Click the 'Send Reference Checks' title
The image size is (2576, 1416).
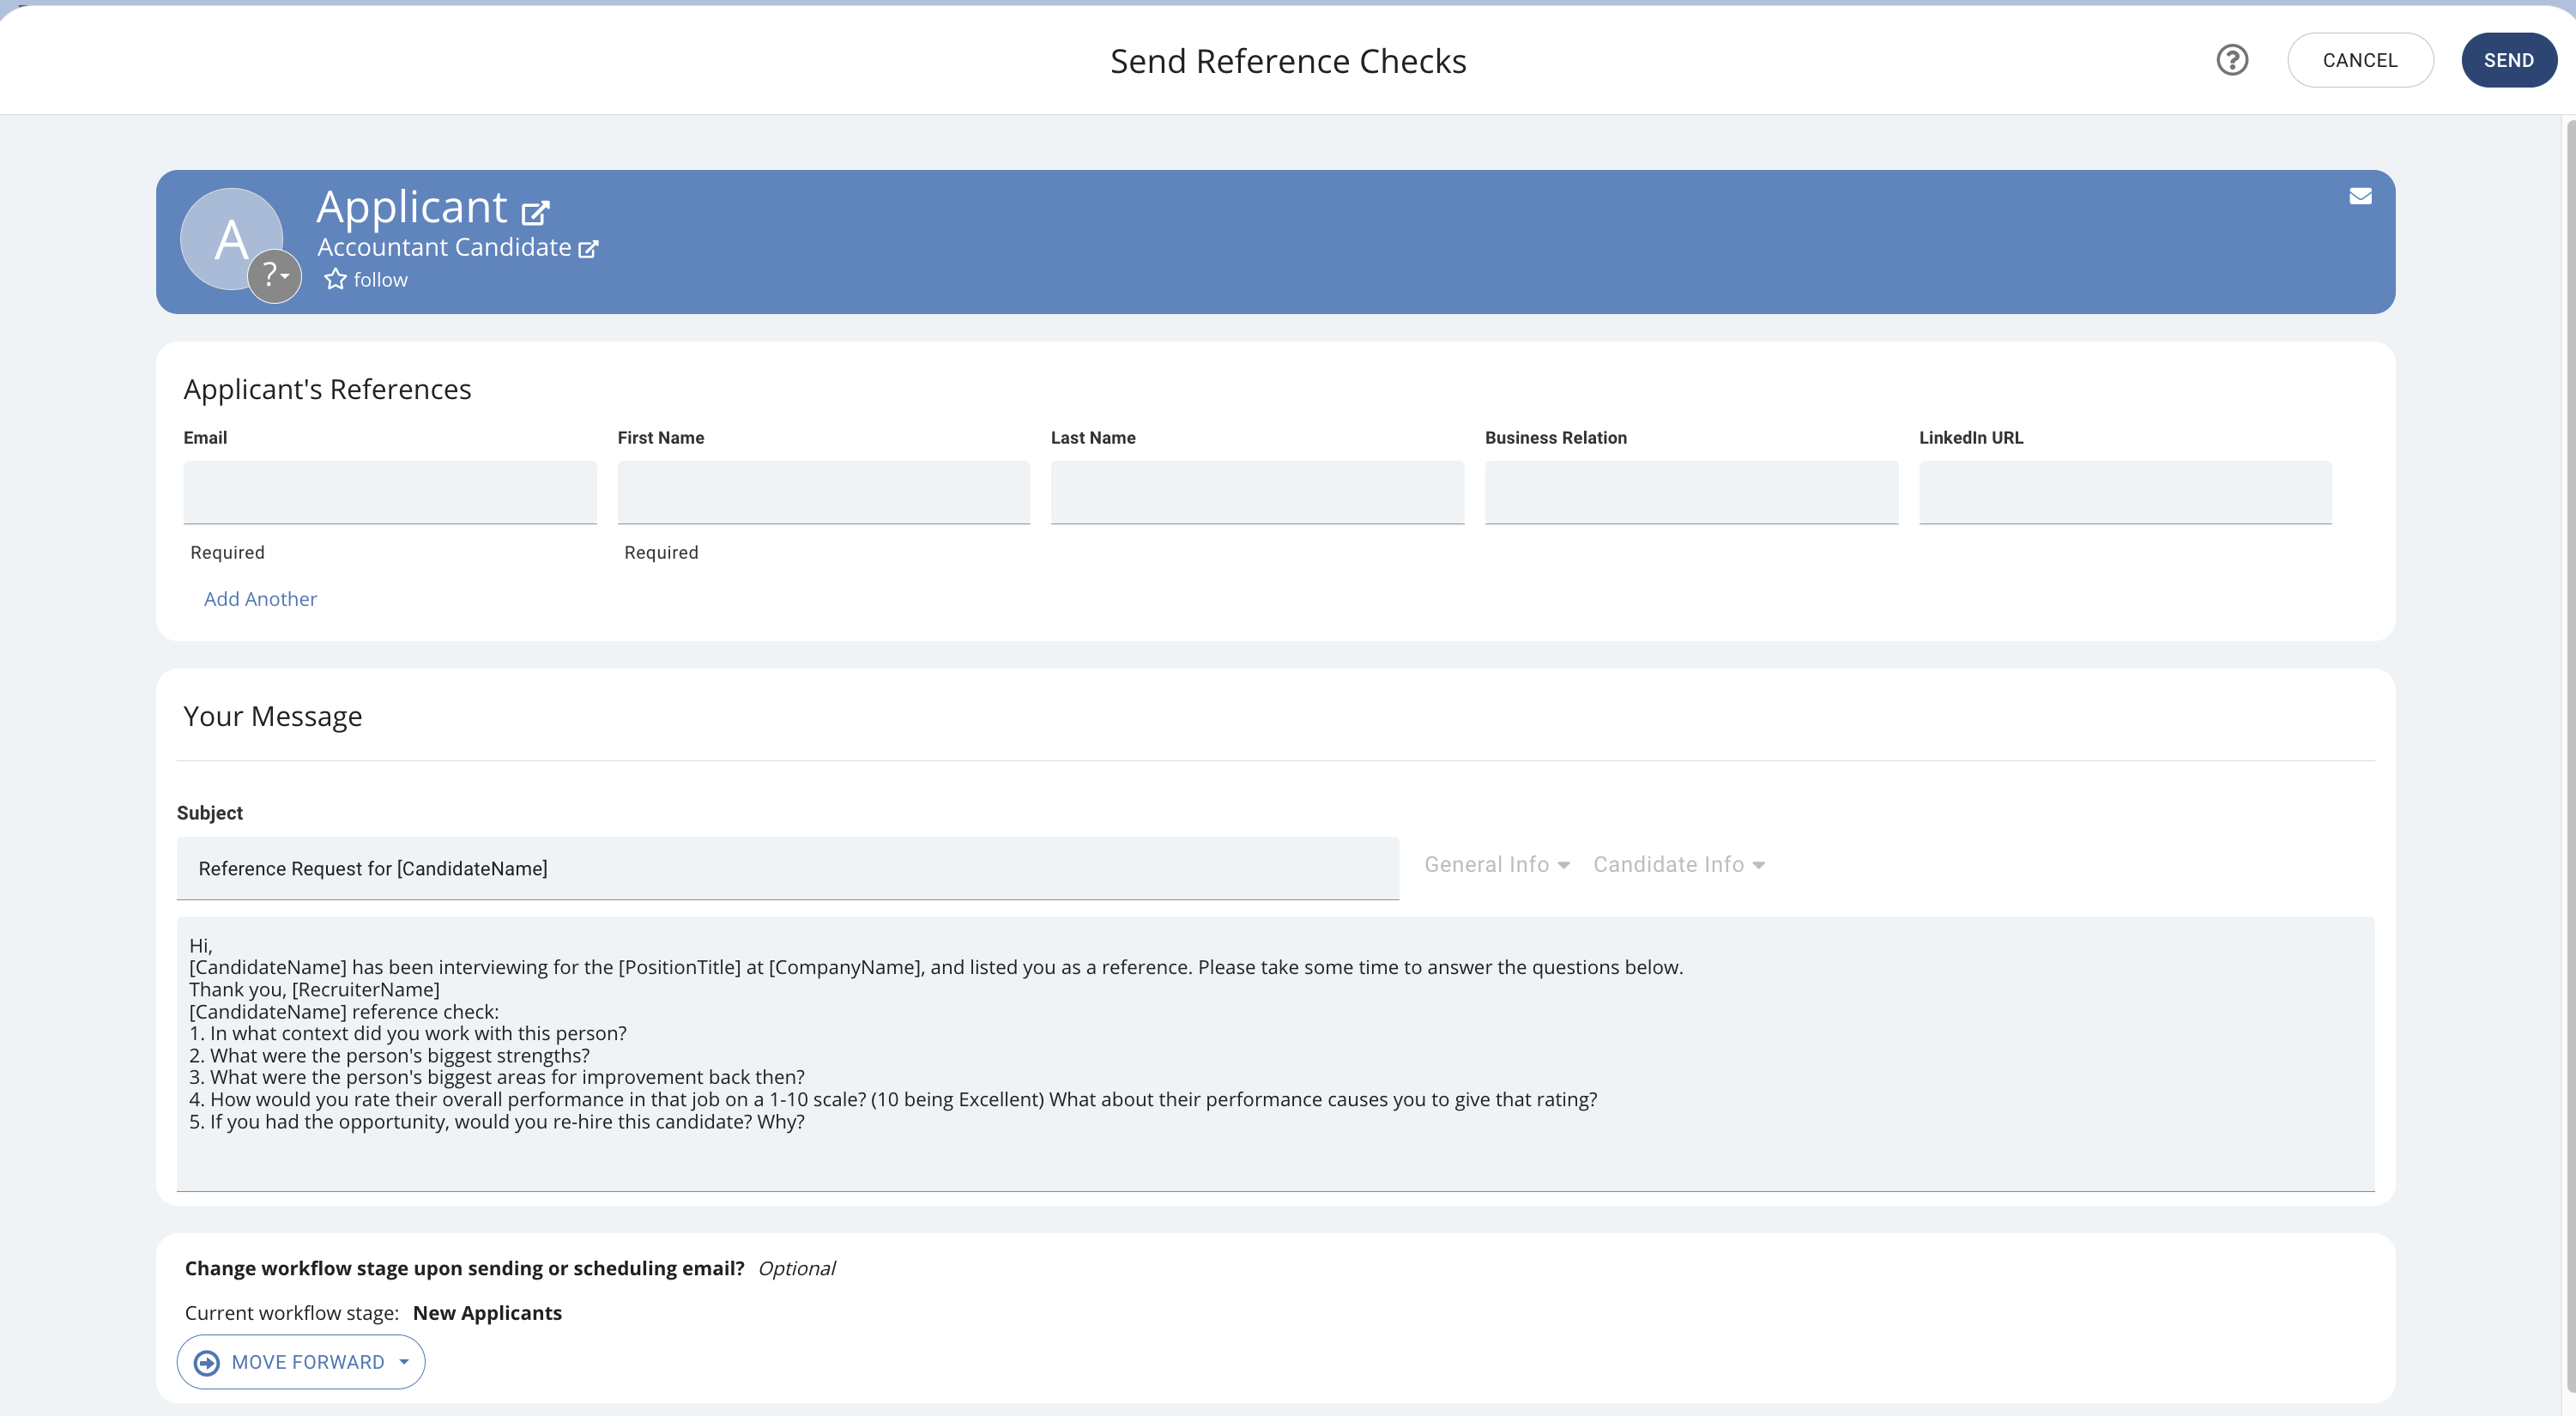click(1288, 61)
